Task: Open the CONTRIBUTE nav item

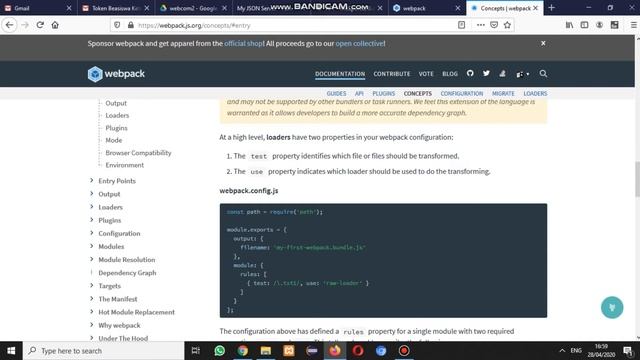Action: (x=392, y=74)
